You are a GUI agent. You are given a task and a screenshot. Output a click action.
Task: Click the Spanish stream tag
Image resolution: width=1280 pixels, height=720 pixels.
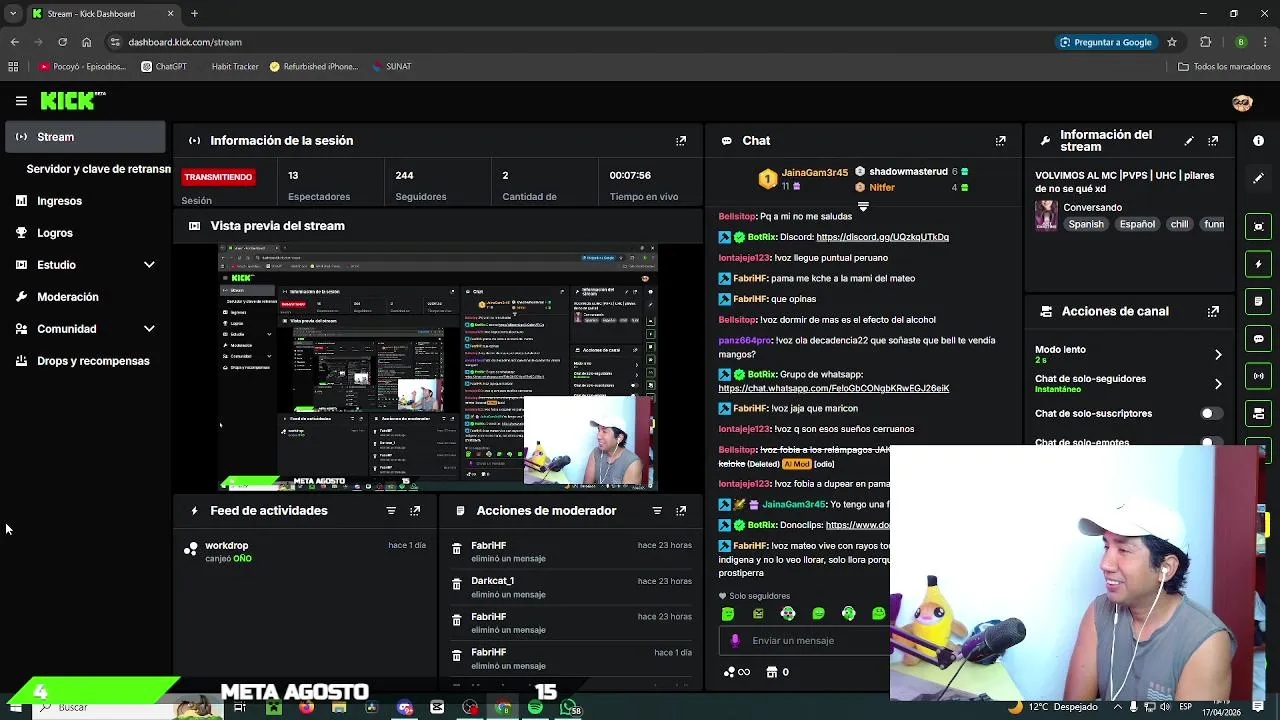(1086, 224)
